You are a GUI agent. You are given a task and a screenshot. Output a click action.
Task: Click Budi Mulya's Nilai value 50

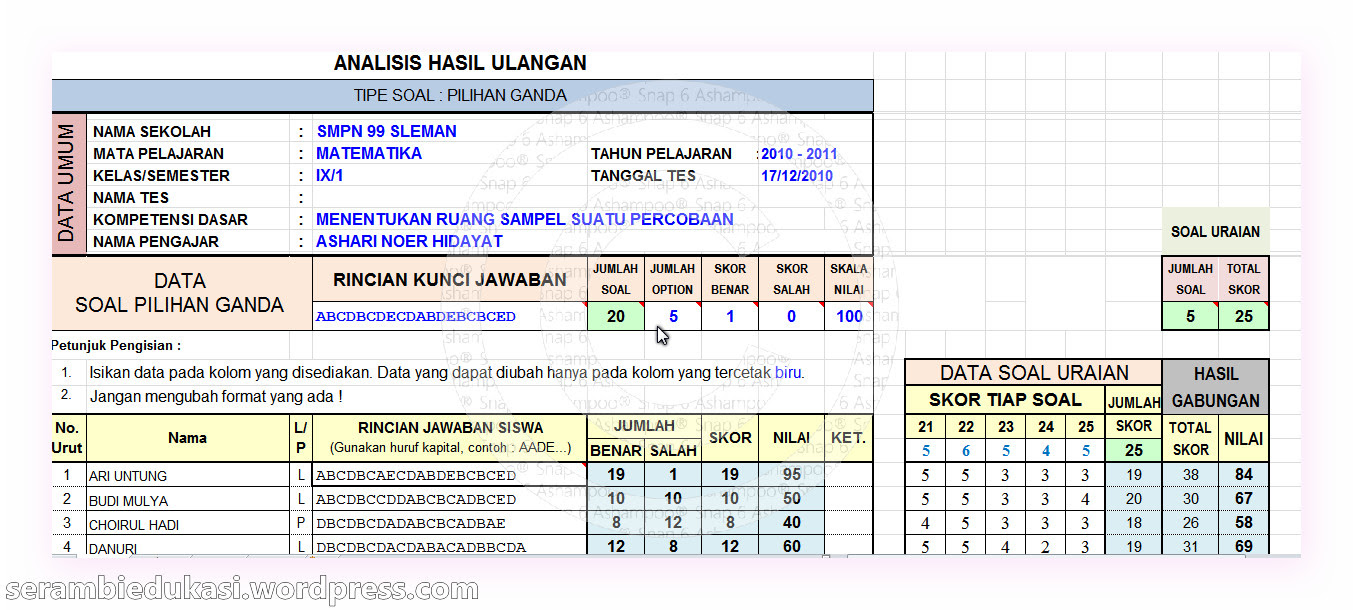pos(792,499)
